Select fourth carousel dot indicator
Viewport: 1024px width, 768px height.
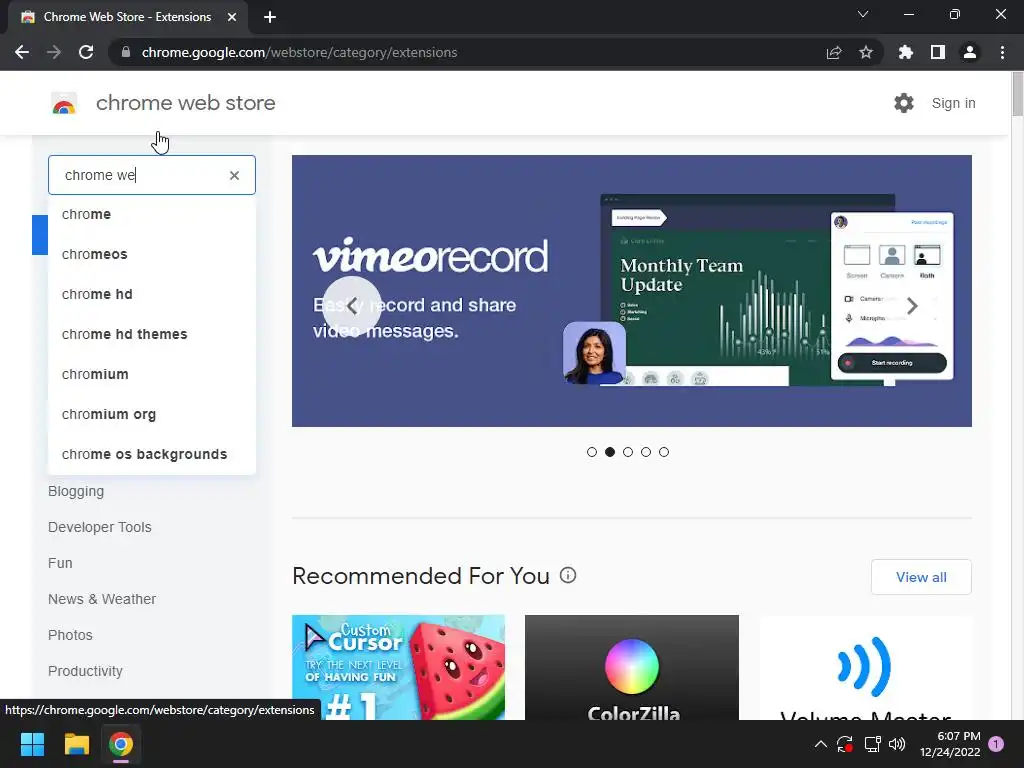[646, 452]
